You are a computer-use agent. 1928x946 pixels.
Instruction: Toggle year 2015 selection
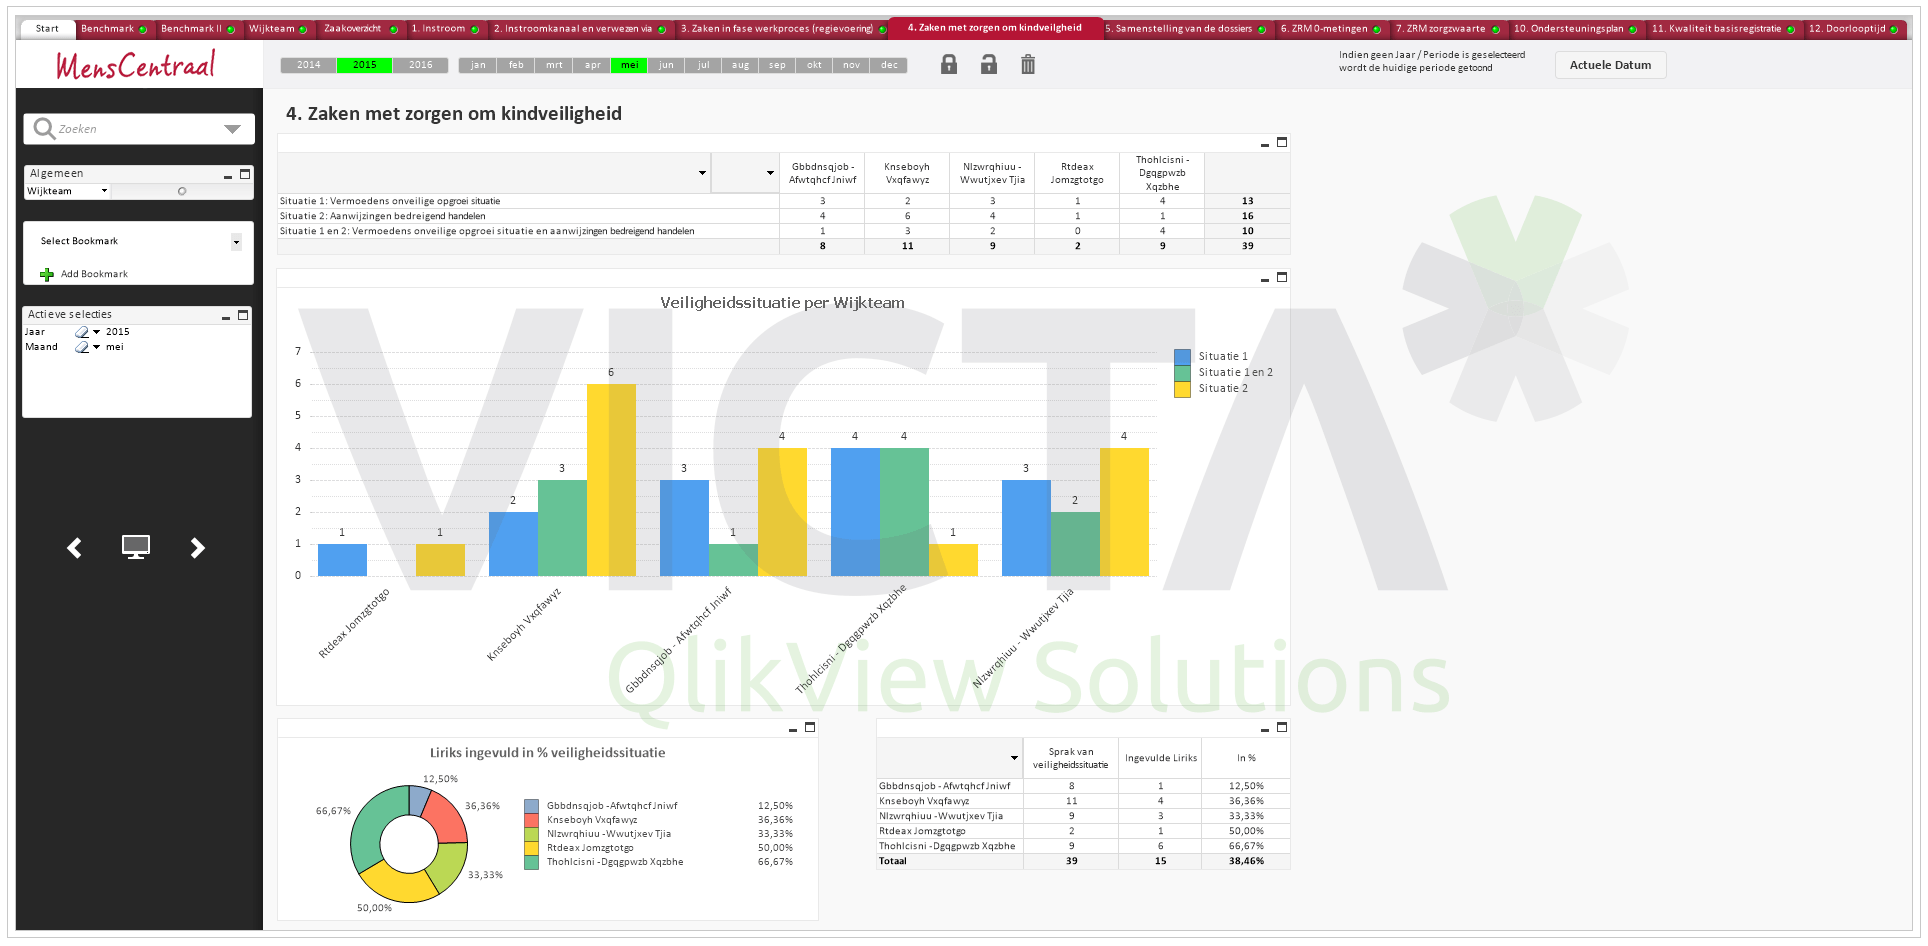click(364, 65)
